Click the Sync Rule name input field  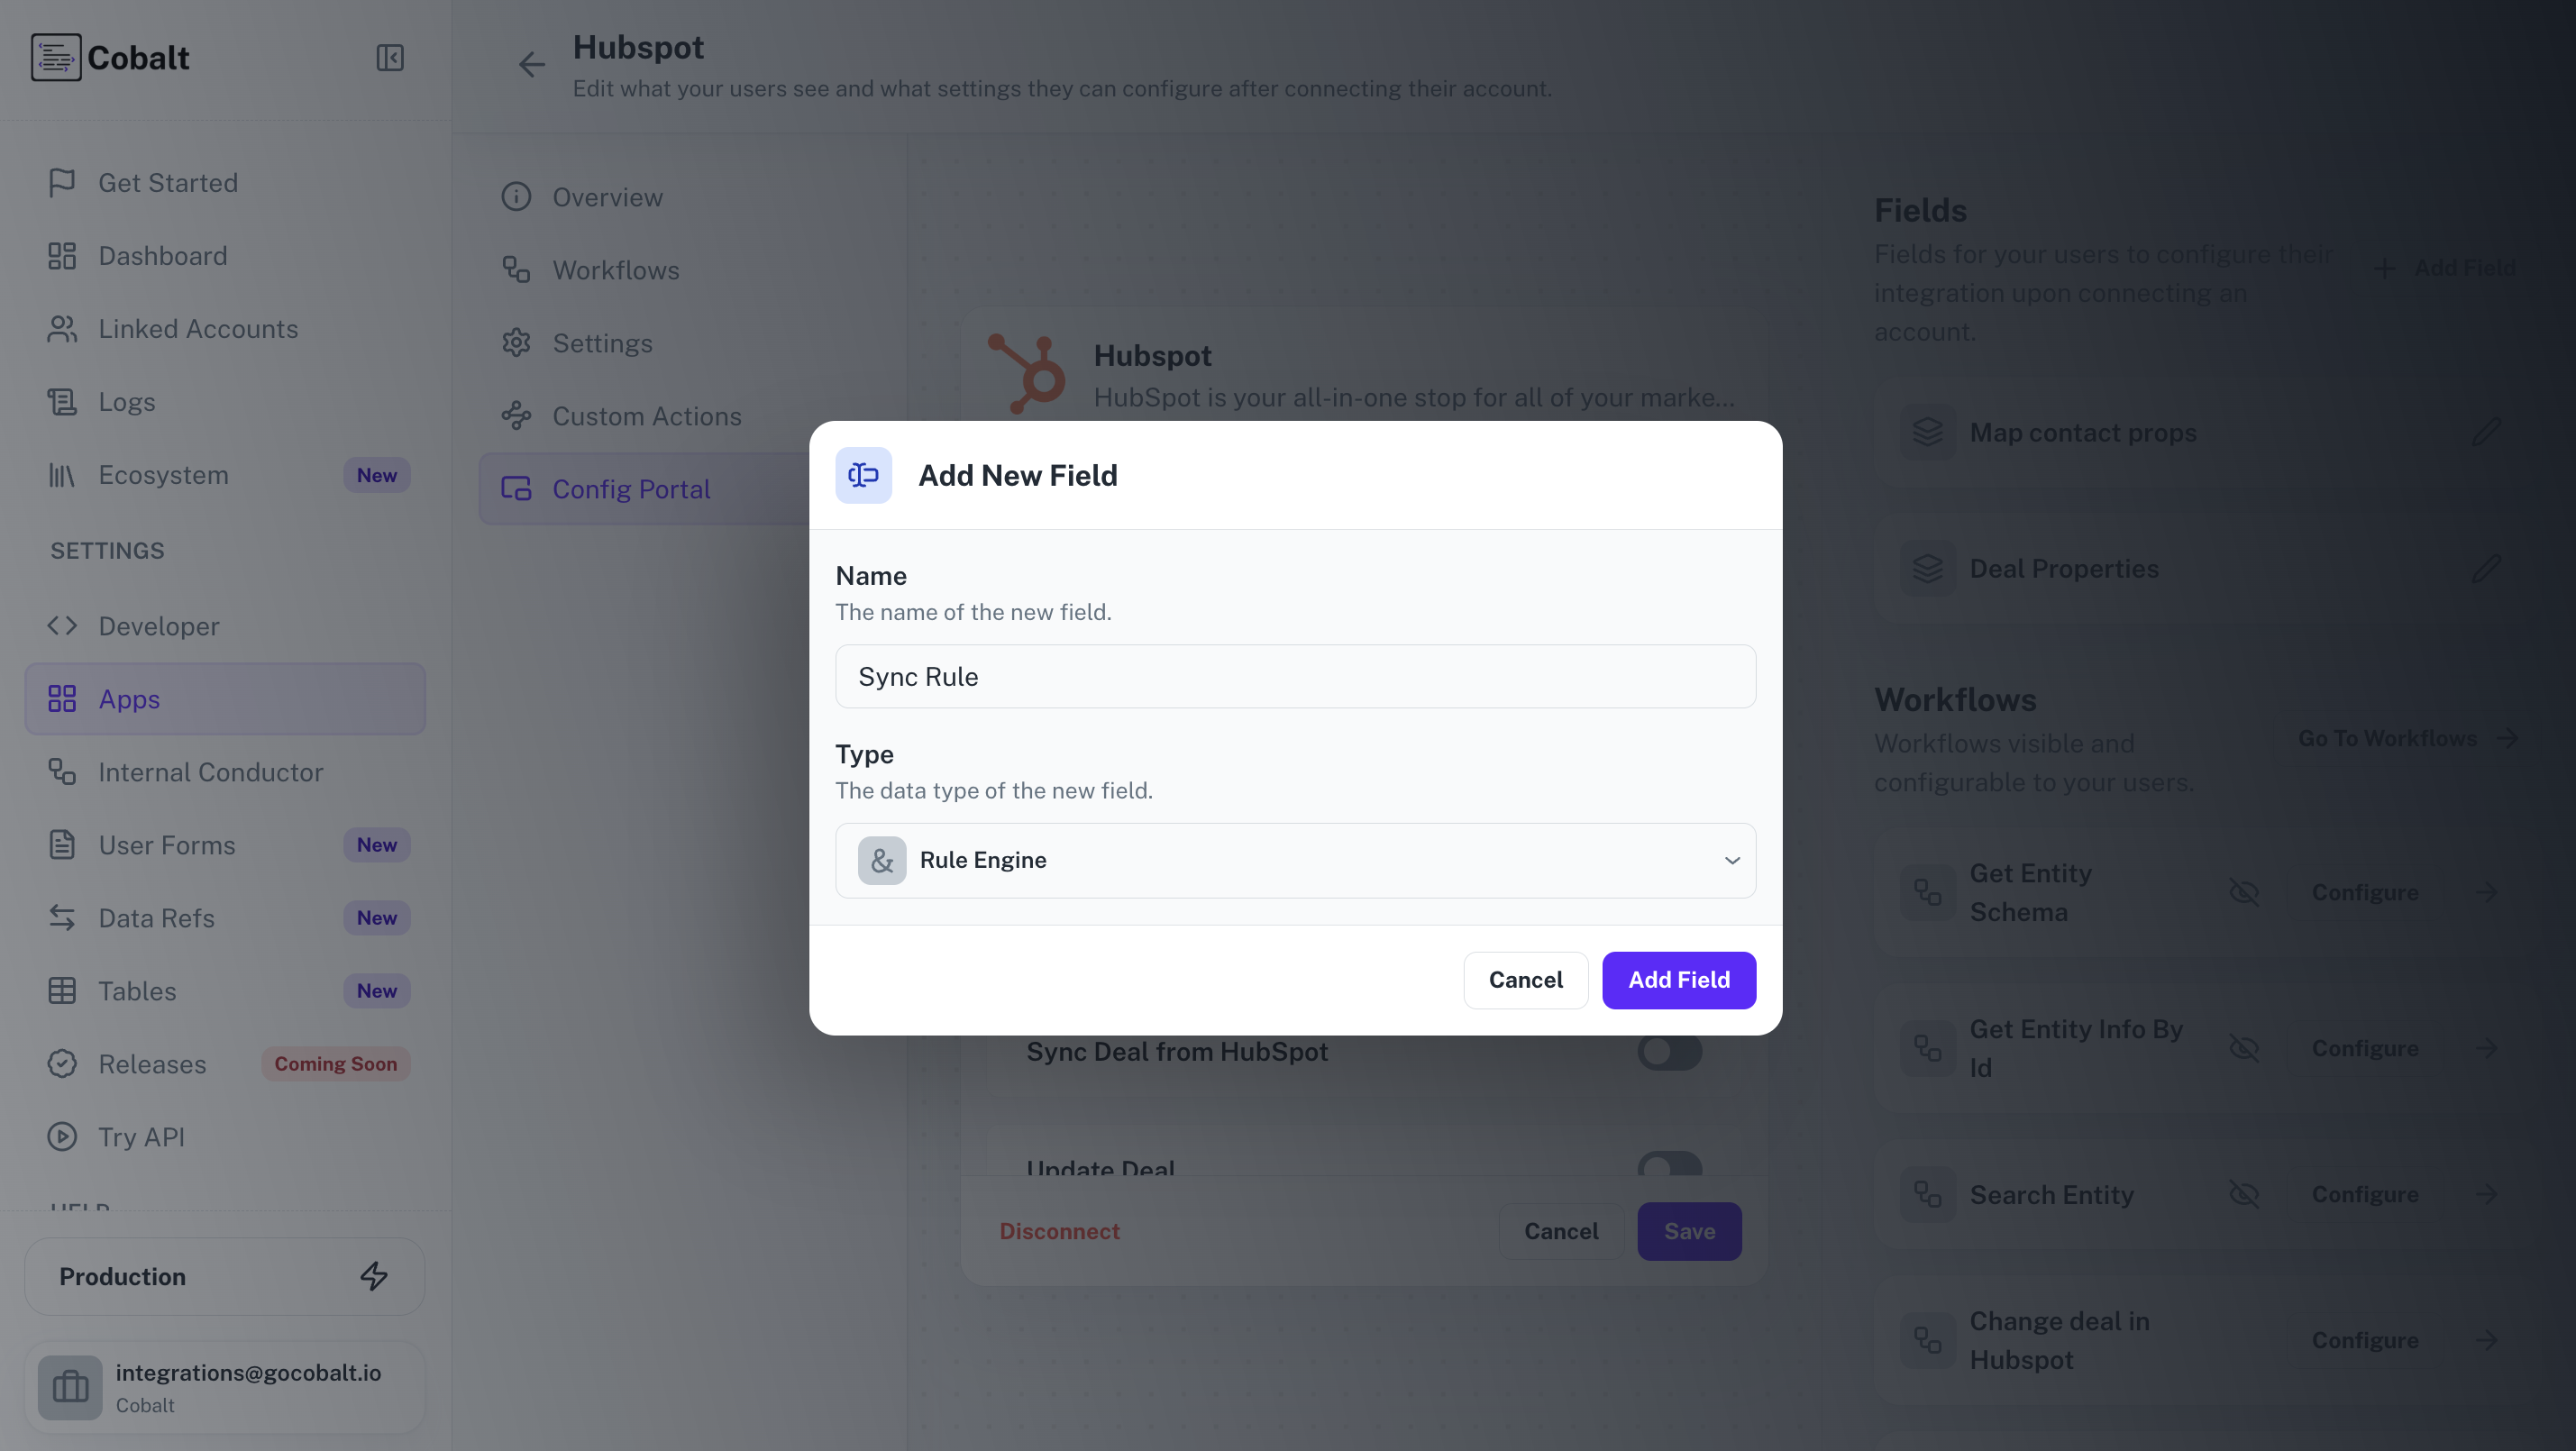pos(1295,676)
